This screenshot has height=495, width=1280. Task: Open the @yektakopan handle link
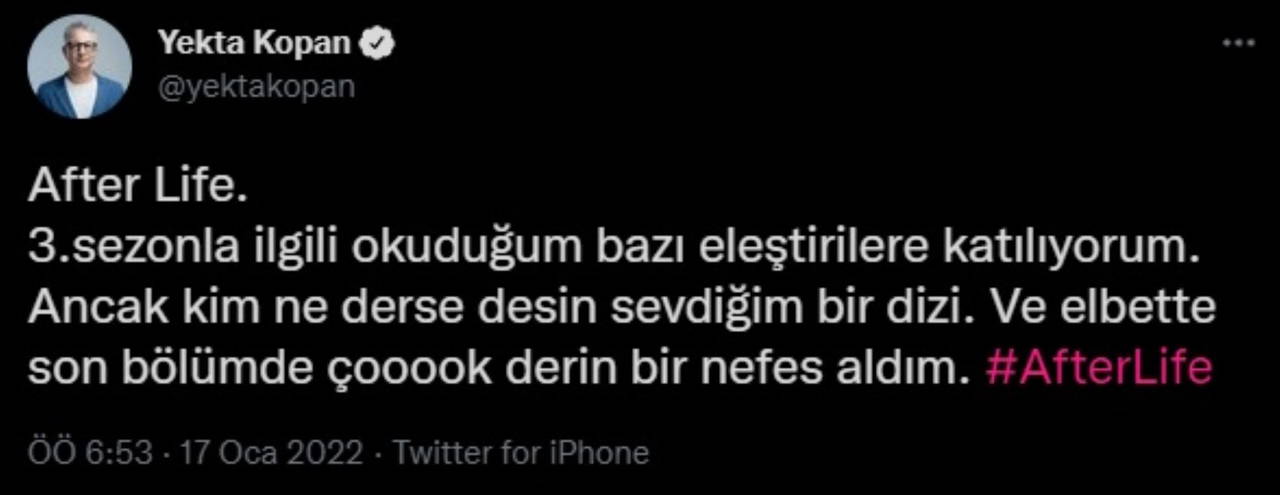coord(256,86)
